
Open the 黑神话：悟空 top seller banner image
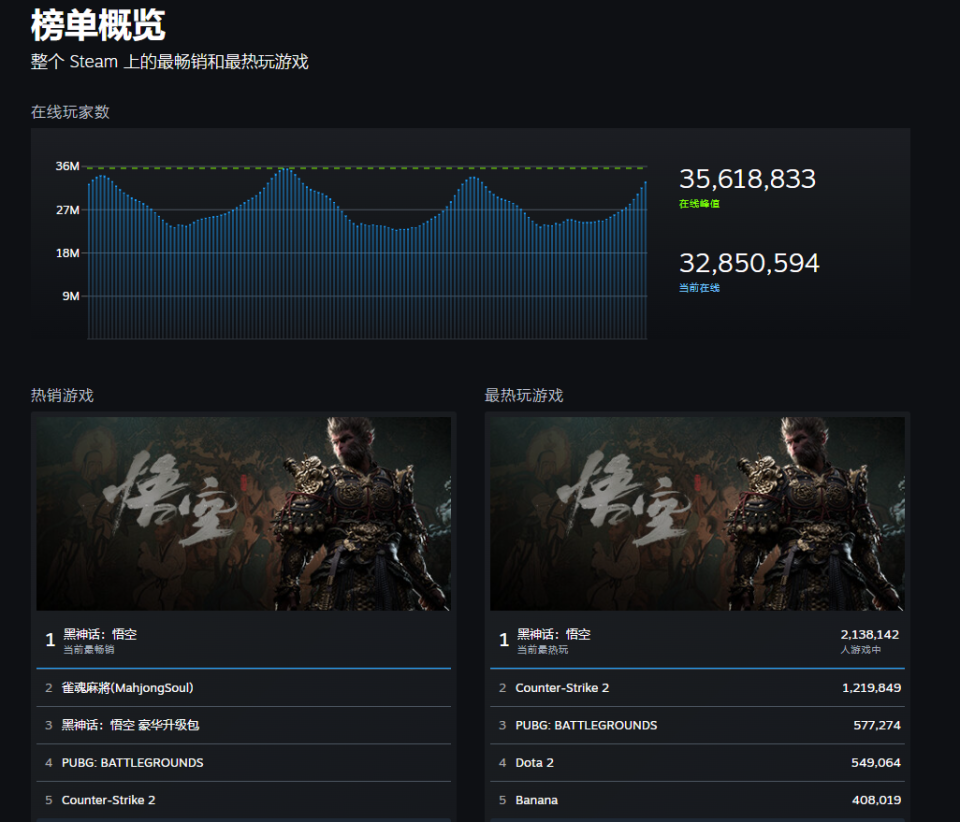pos(244,514)
